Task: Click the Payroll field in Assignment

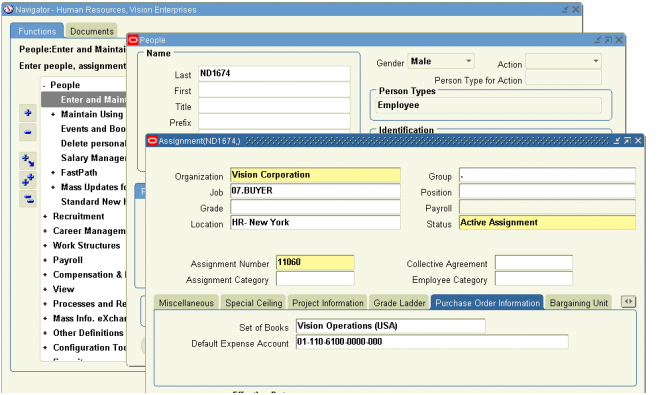Action: tap(547, 207)
